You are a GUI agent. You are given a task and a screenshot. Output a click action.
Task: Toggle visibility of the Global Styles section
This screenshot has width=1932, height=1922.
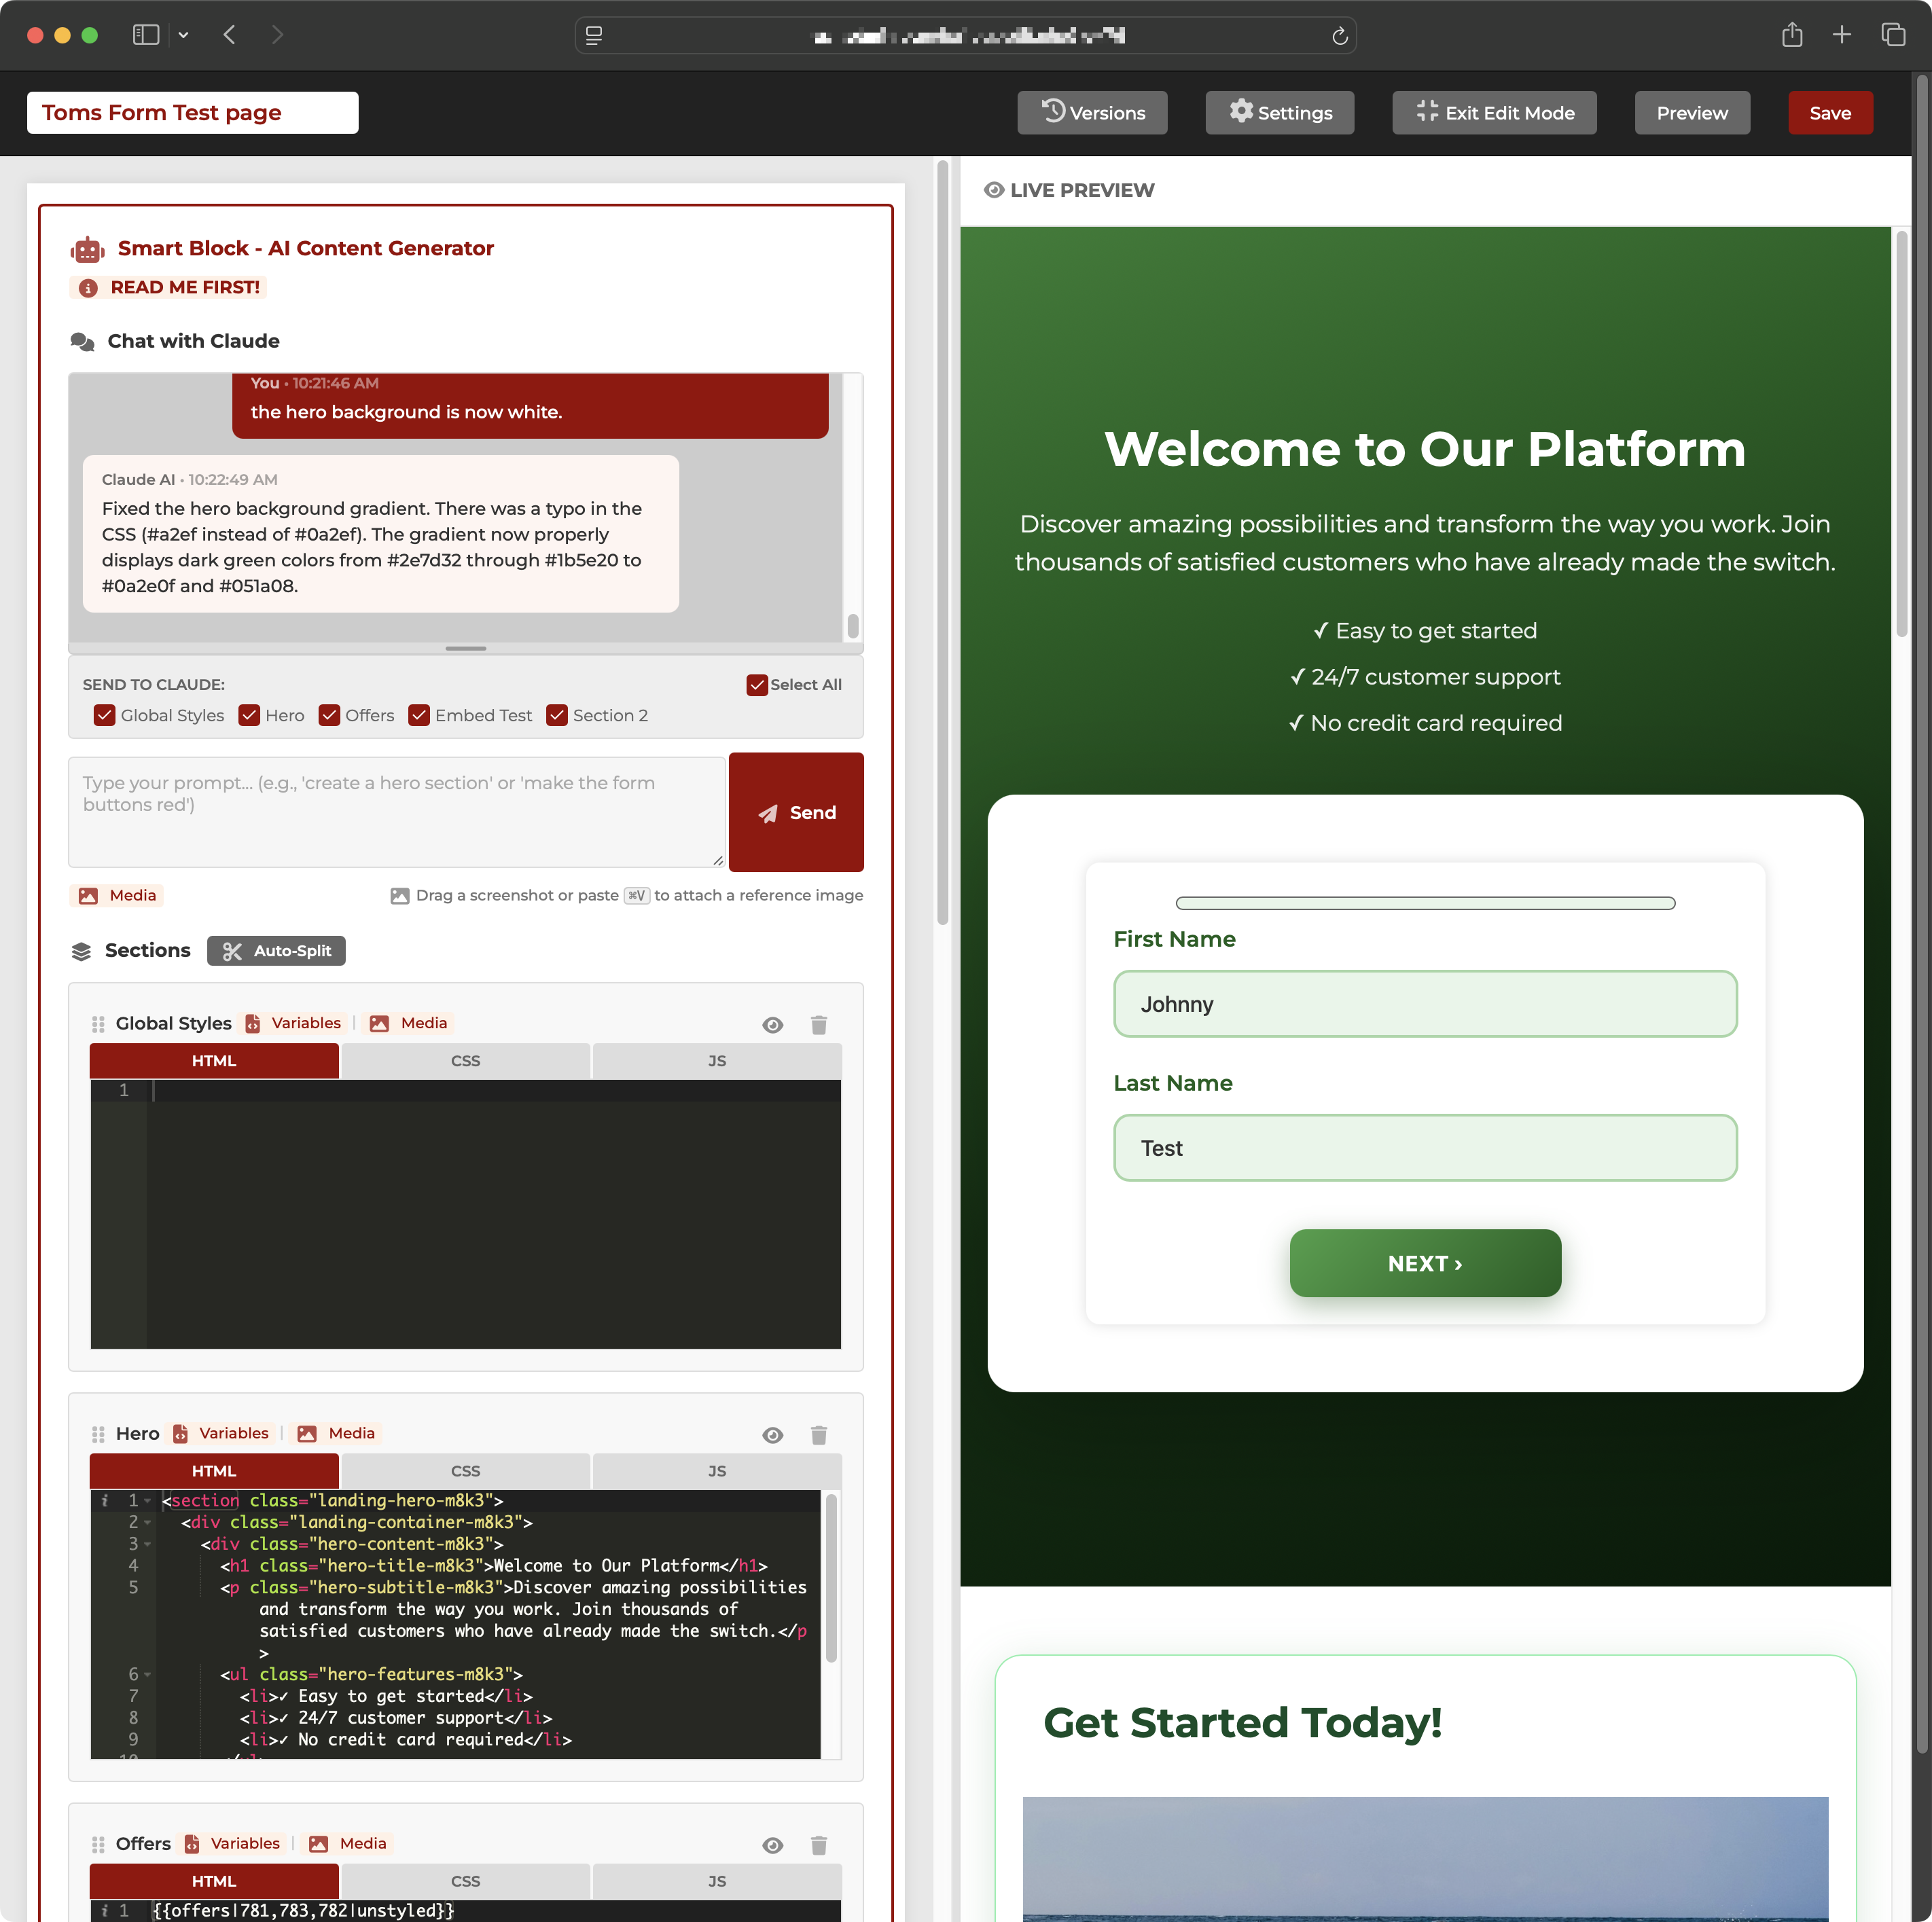point(772,1024)
